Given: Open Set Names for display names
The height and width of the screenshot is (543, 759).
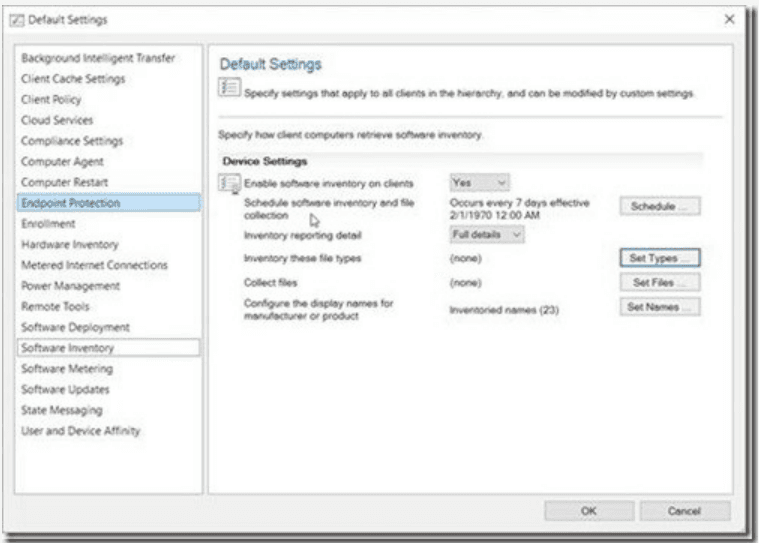Looking at the screenshot, I should click(659, 307).
